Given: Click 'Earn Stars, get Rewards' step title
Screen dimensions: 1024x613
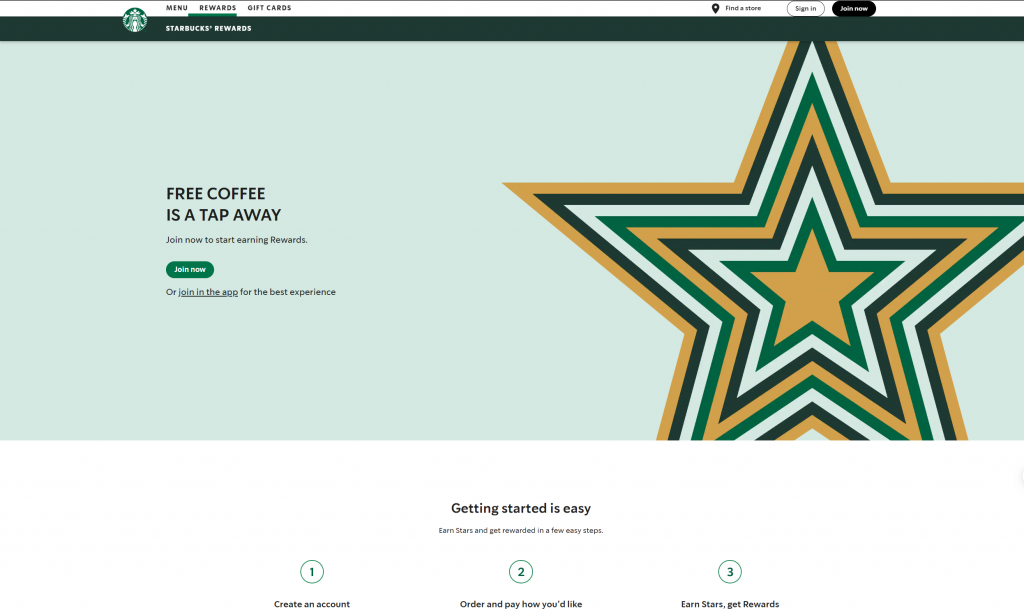Looking at the screenshot, I should [x=729, y=604].
